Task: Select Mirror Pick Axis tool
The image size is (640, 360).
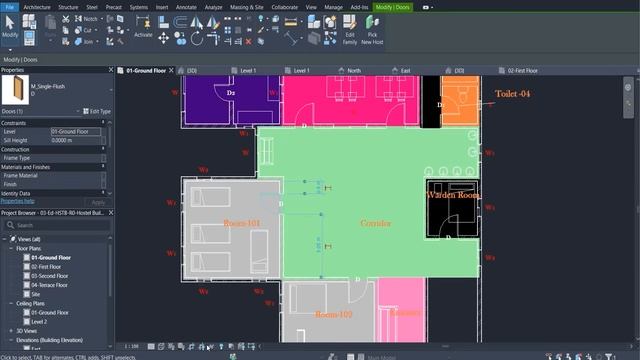Action: (197, 22)
